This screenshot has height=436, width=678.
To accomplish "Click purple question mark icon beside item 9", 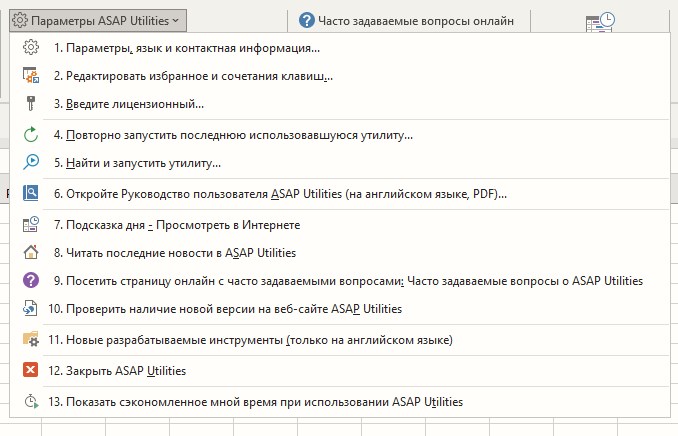I will 31,280.
